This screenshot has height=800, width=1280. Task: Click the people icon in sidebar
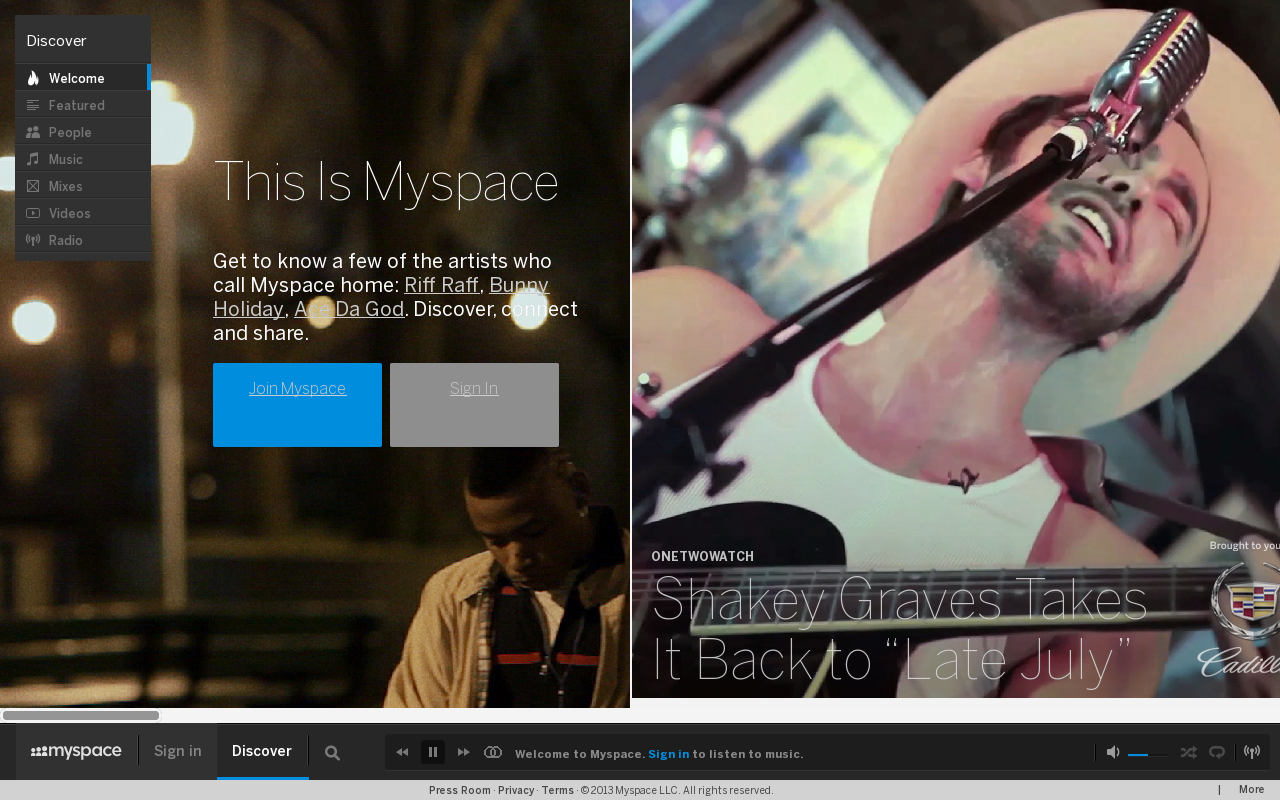click(x=33, y=132)
